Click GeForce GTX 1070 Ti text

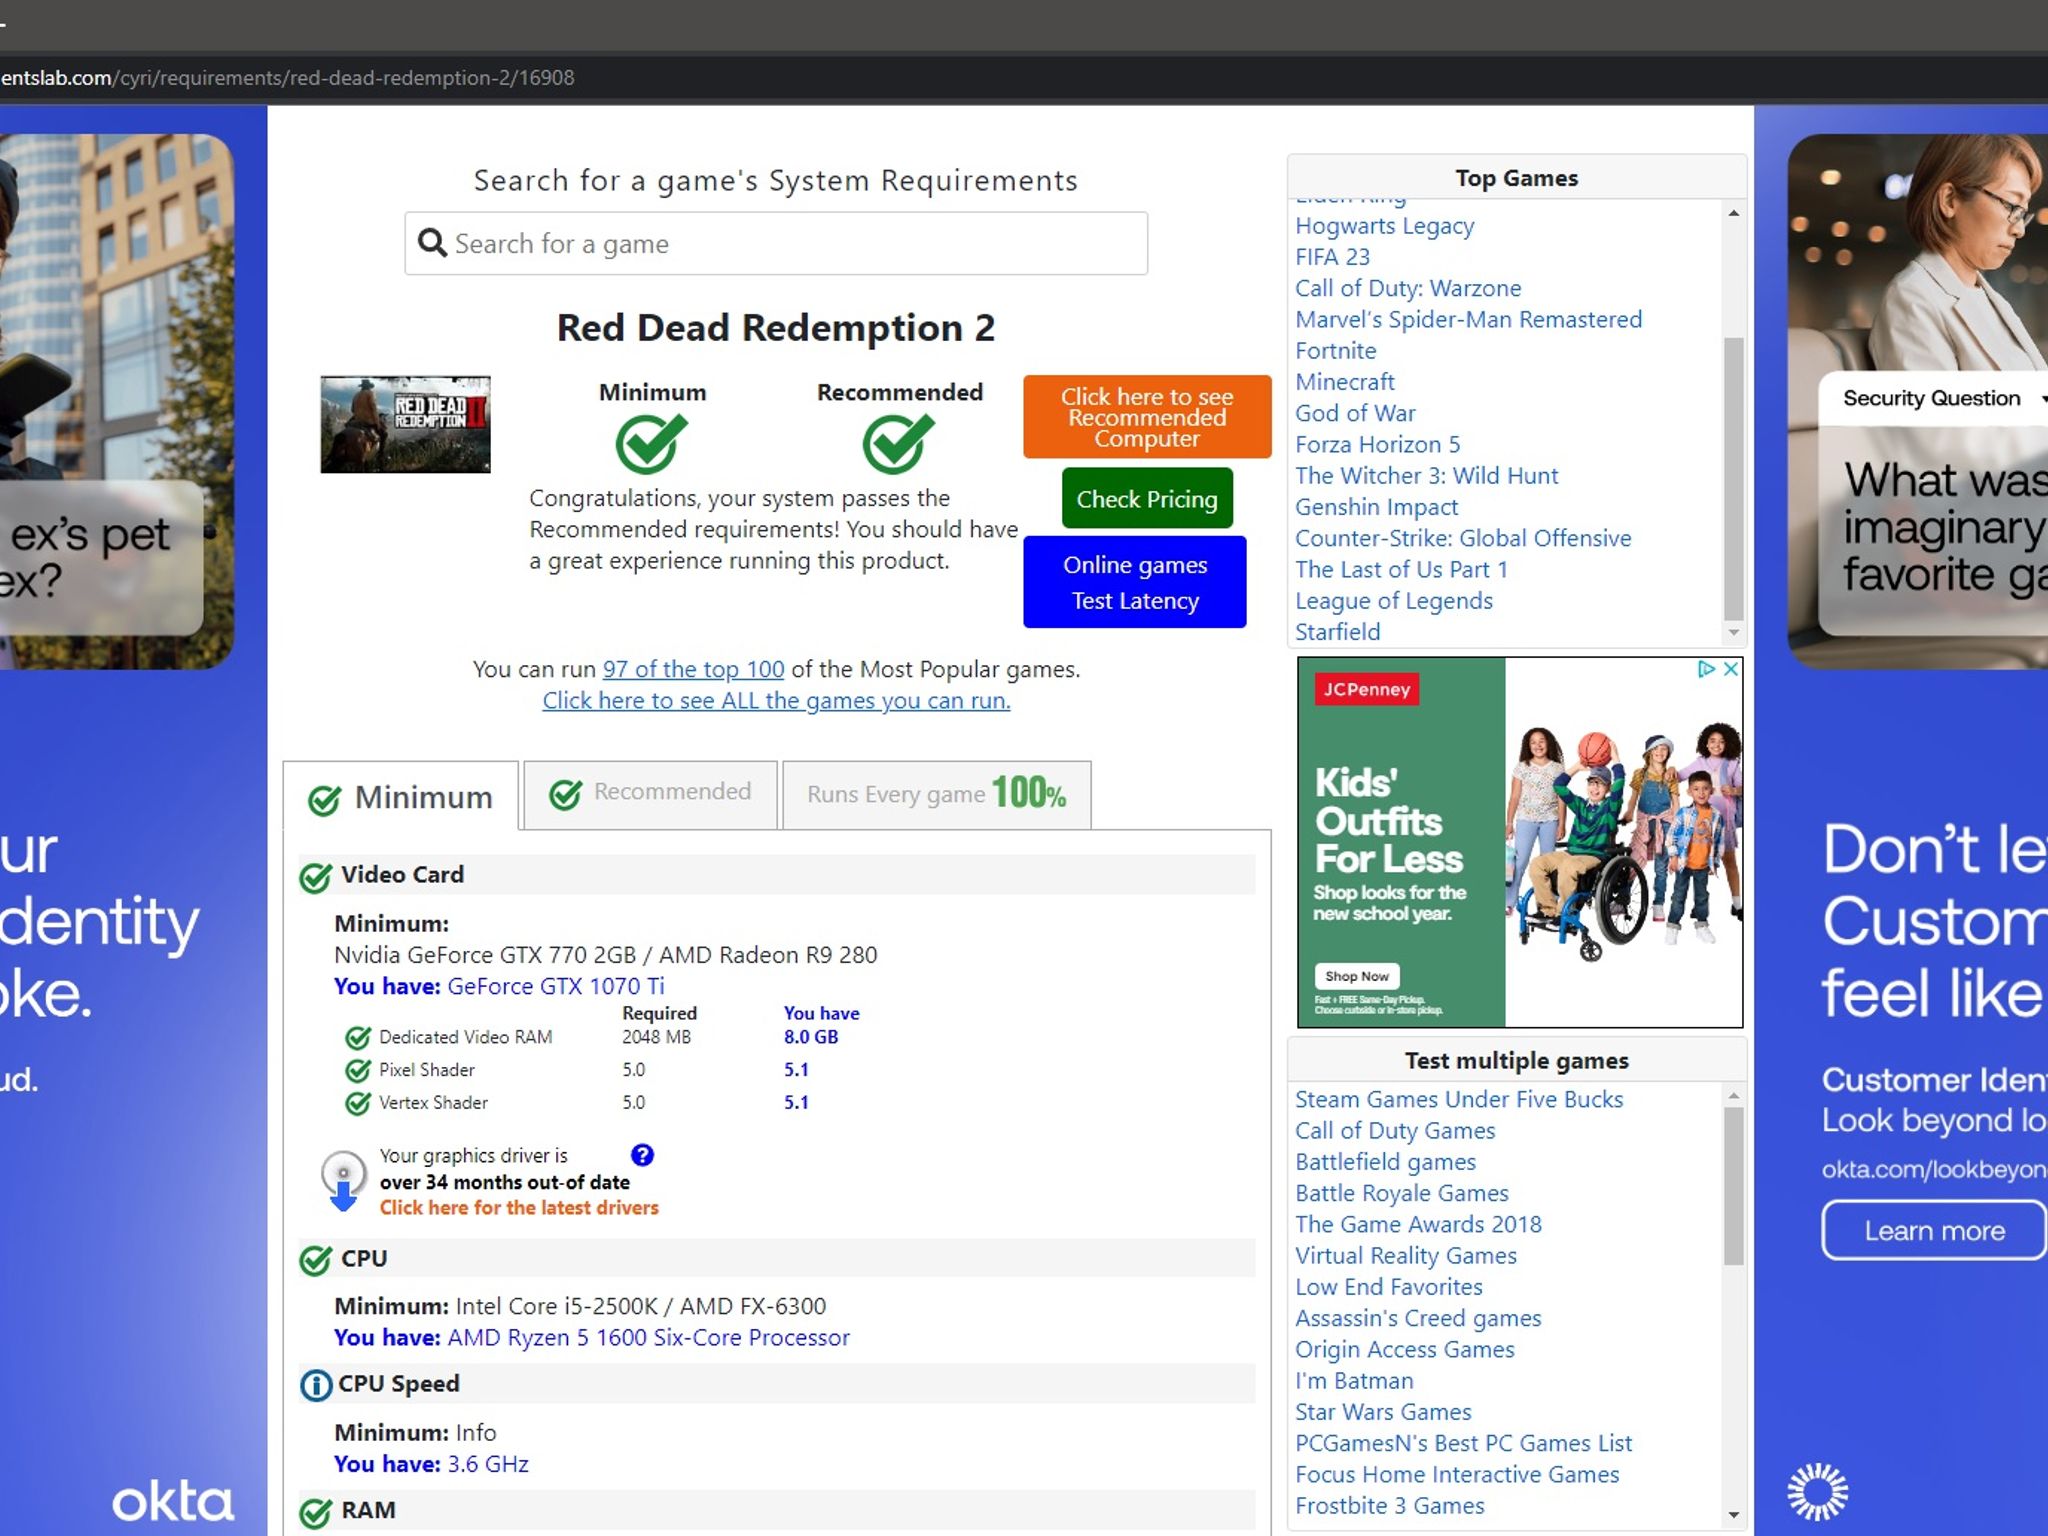tap(555, 986)
